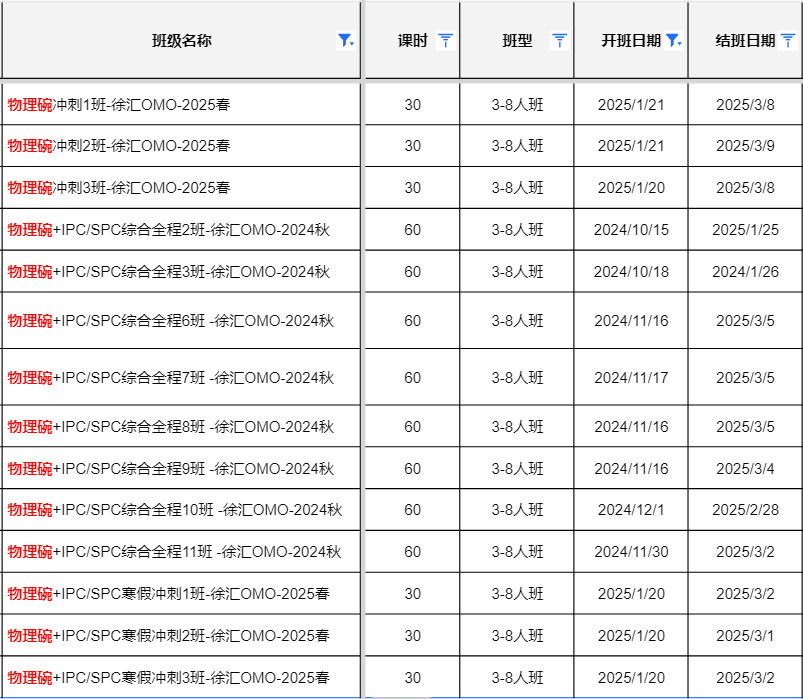
Task: Open the 班级名称 column filter
Action: pos(345,41)
